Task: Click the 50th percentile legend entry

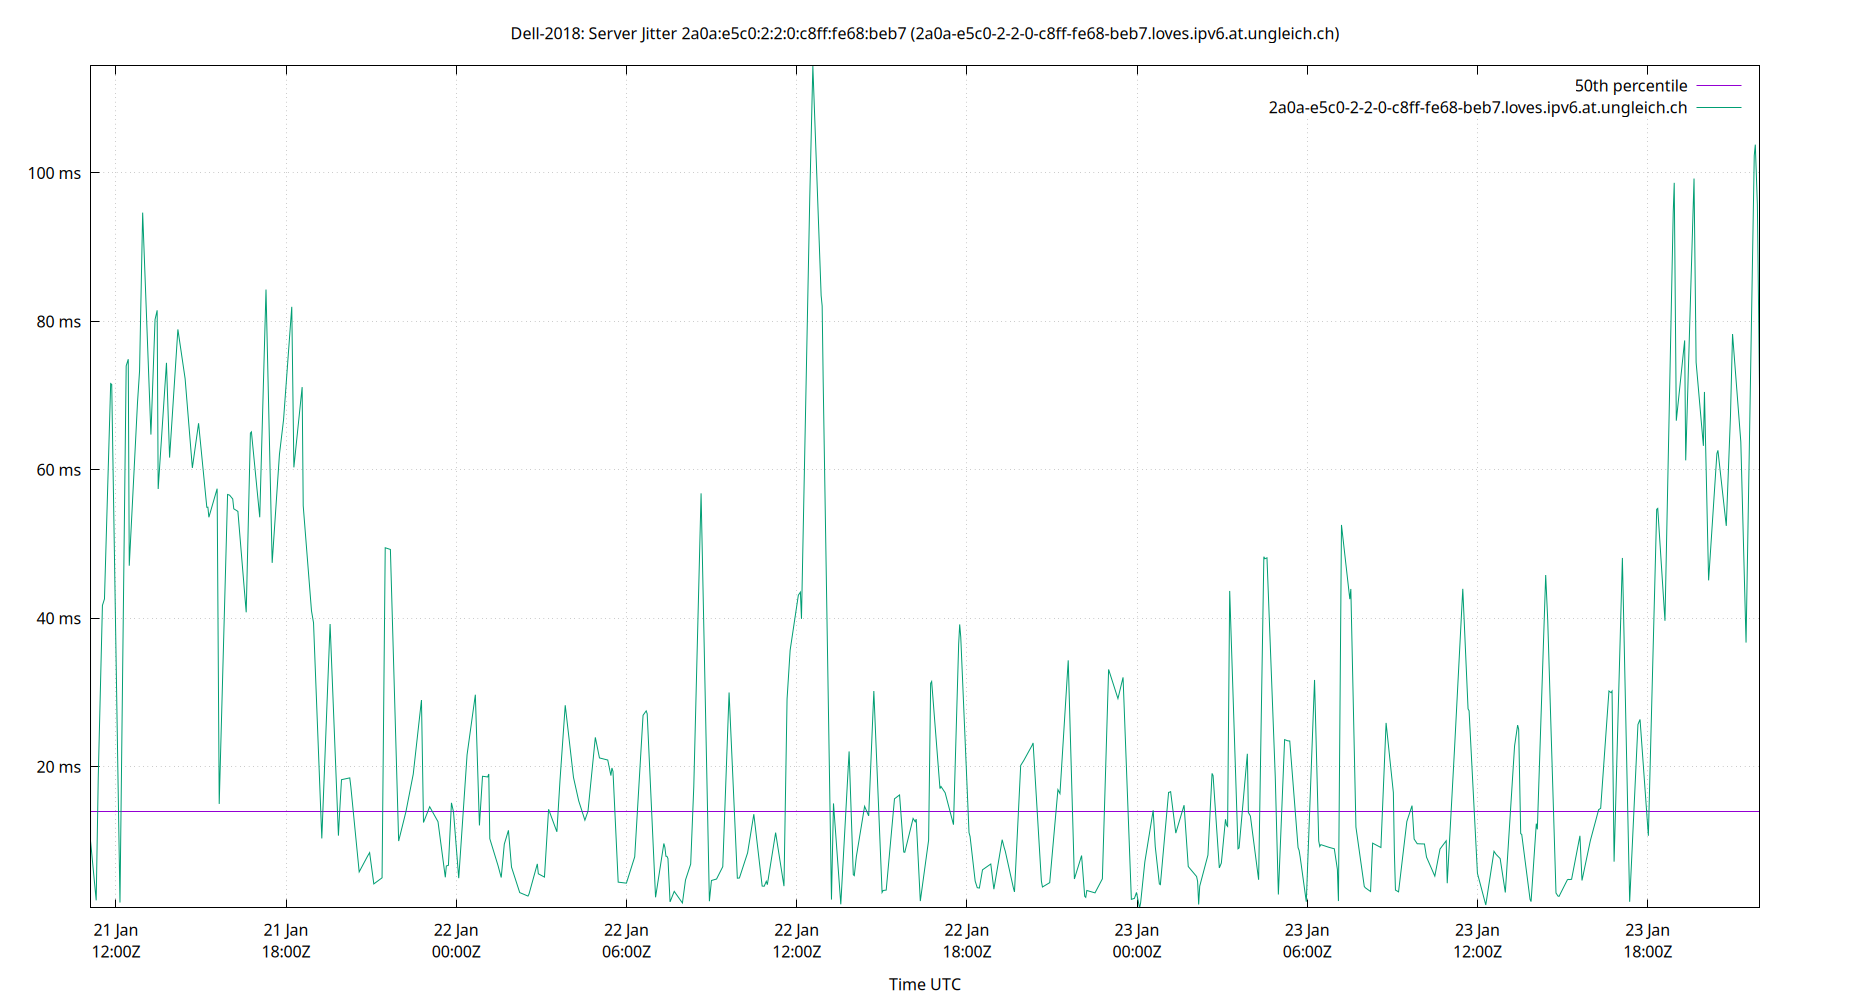Action: click(x=1631, y=86)
